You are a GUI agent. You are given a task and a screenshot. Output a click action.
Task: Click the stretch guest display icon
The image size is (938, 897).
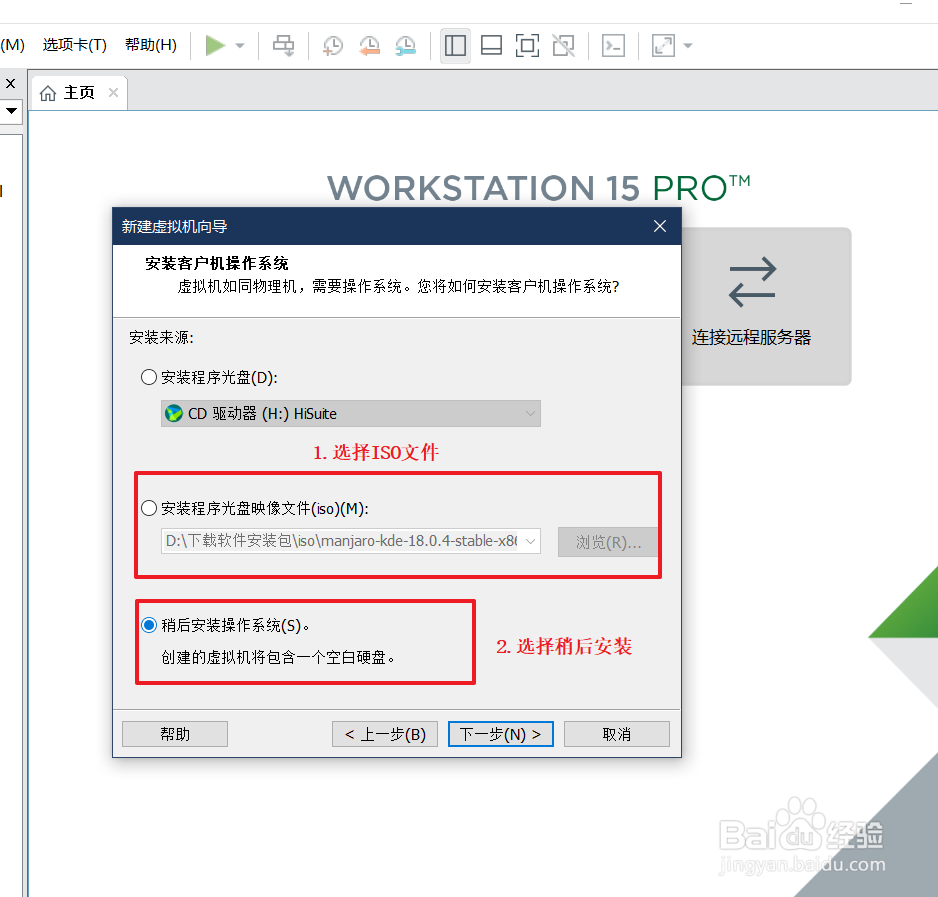tap(663, 45)
